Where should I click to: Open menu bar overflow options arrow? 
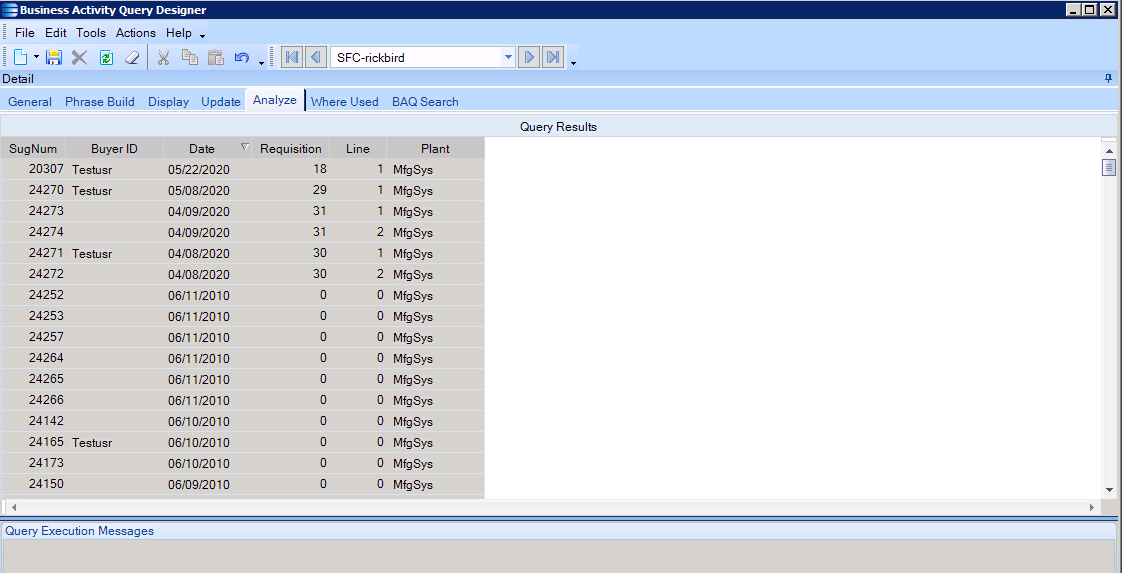pos(203,36)
